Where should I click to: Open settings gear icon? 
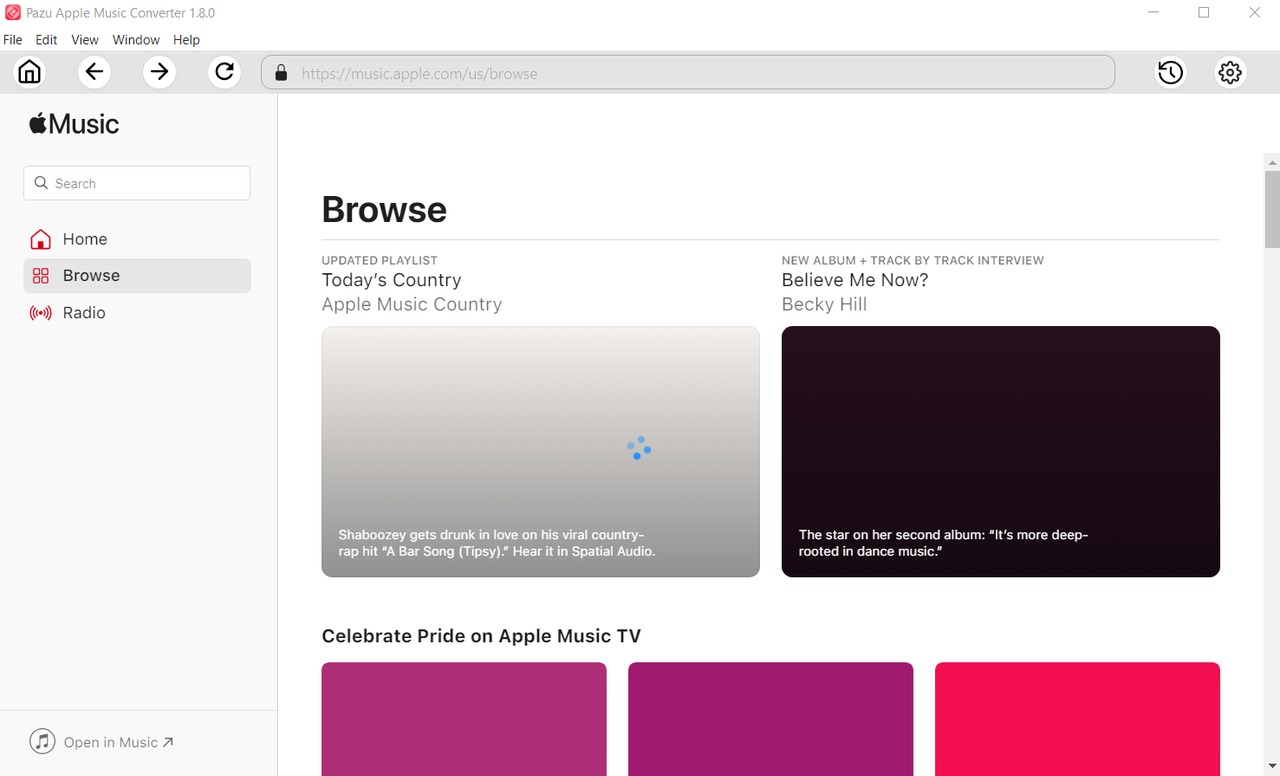pos(1230,72)
